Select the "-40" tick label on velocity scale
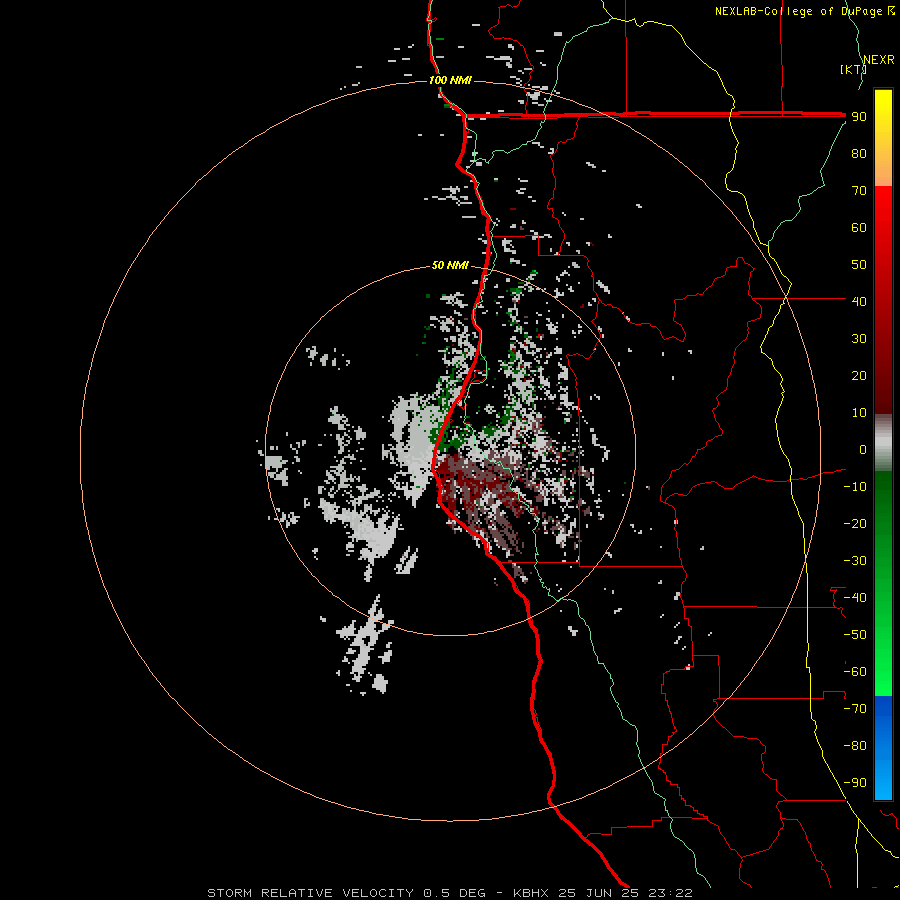Viewport: 900px width, 900px height. coord(855,598)
